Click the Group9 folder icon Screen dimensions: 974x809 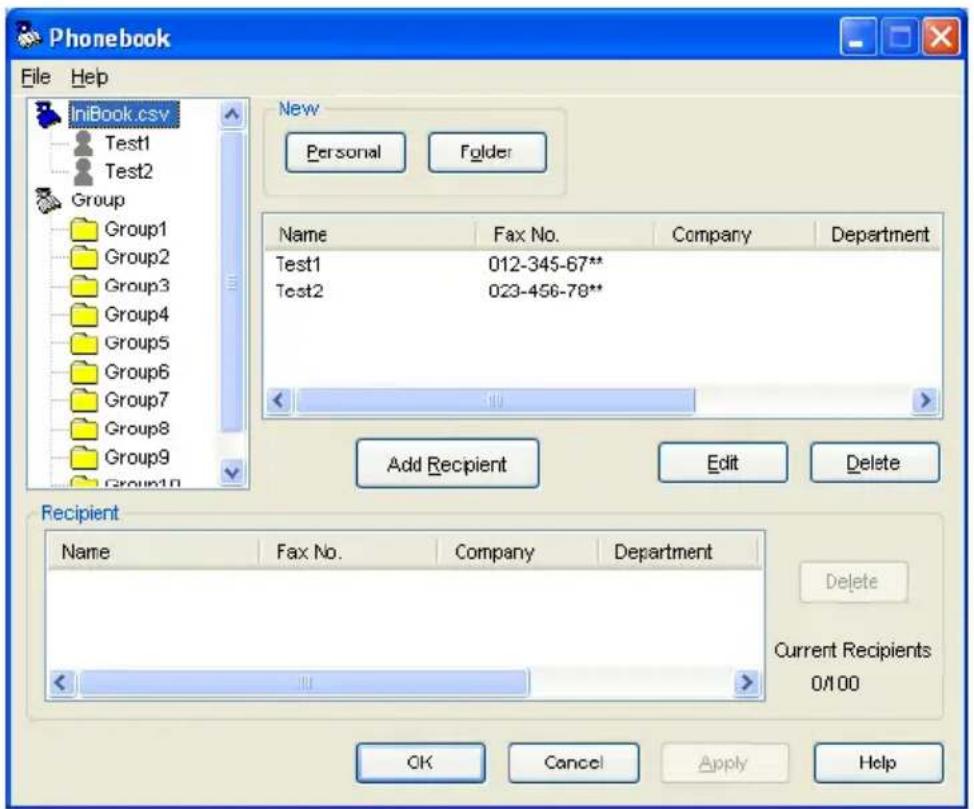(x=84, y=457)
